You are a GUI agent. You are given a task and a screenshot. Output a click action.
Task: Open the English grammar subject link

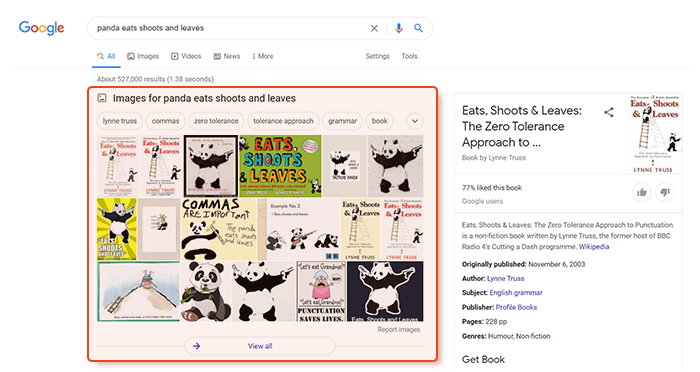(516, 293)
